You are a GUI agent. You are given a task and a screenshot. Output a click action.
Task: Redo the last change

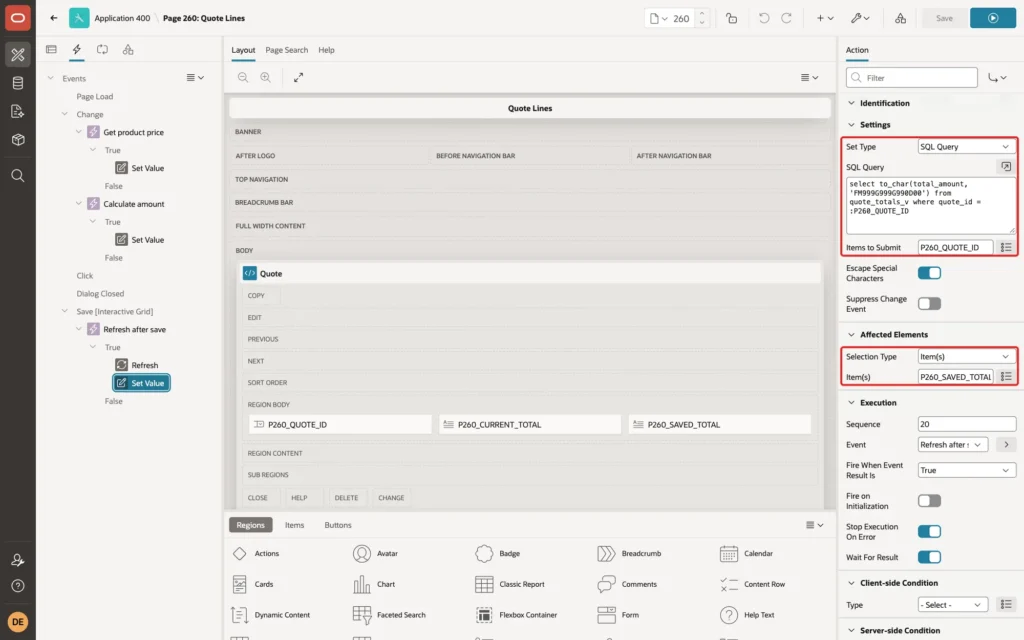[786, 18]
